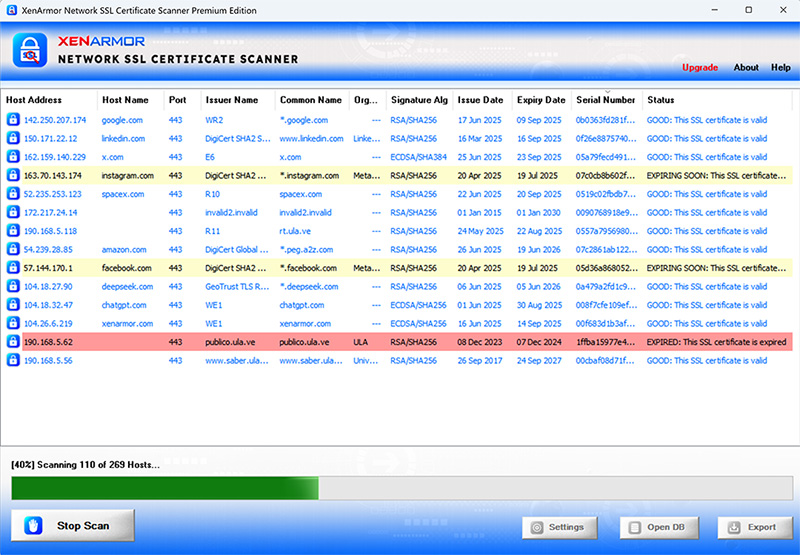800x555 pixels.
Task: Click the lock icon on the amazon.com row
Action: tap(13, 249)
